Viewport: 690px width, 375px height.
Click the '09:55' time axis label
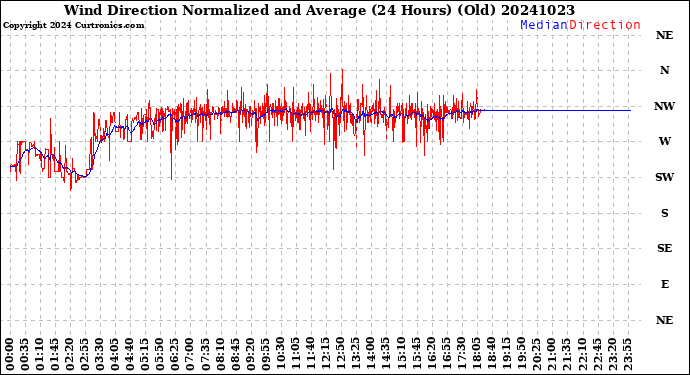tap(266, 354)
